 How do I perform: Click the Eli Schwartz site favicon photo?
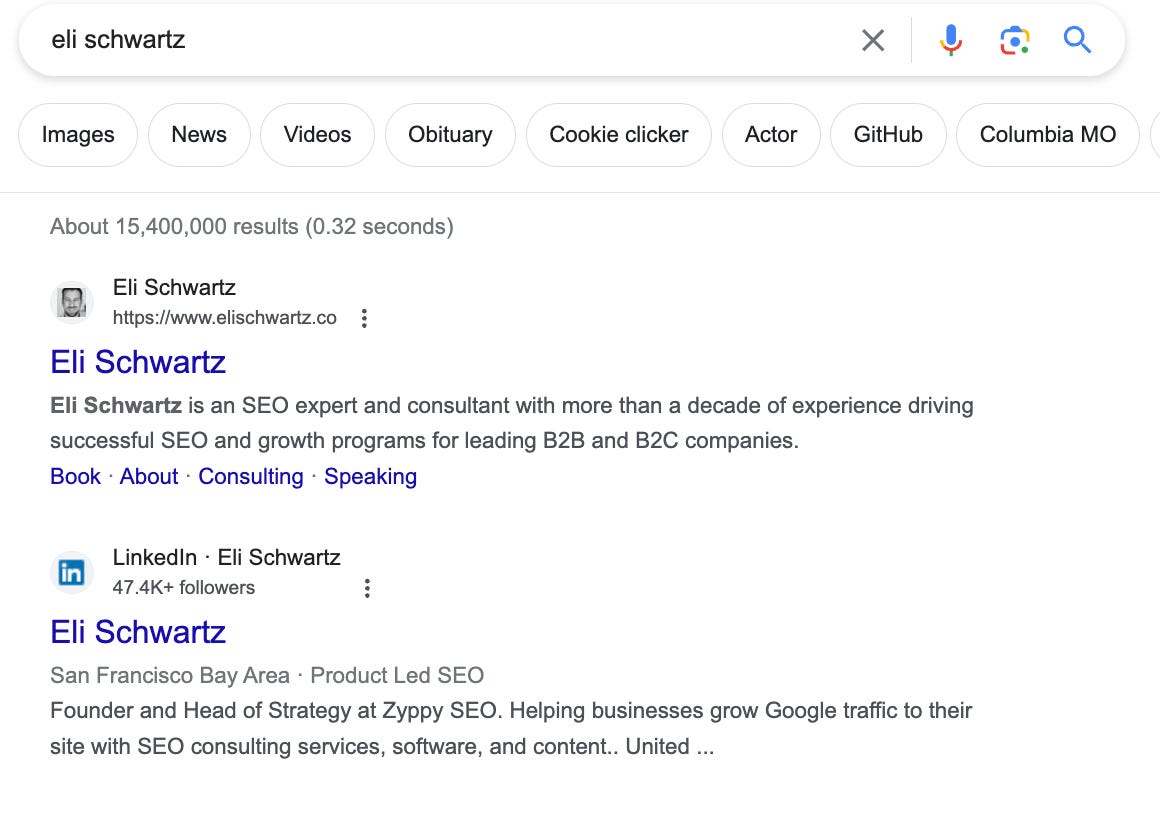72,302
